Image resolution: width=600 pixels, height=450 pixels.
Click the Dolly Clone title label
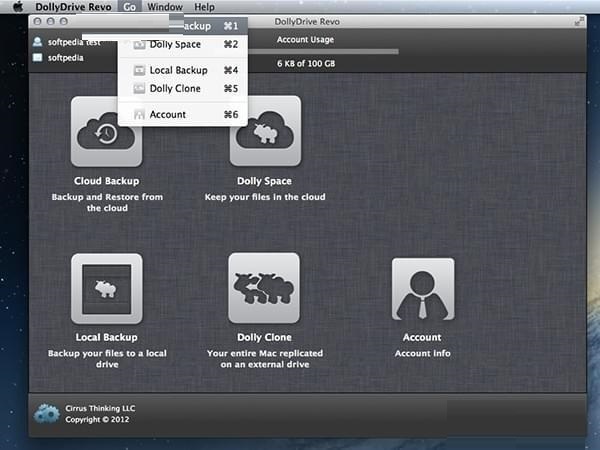click(x=264, y=337)
